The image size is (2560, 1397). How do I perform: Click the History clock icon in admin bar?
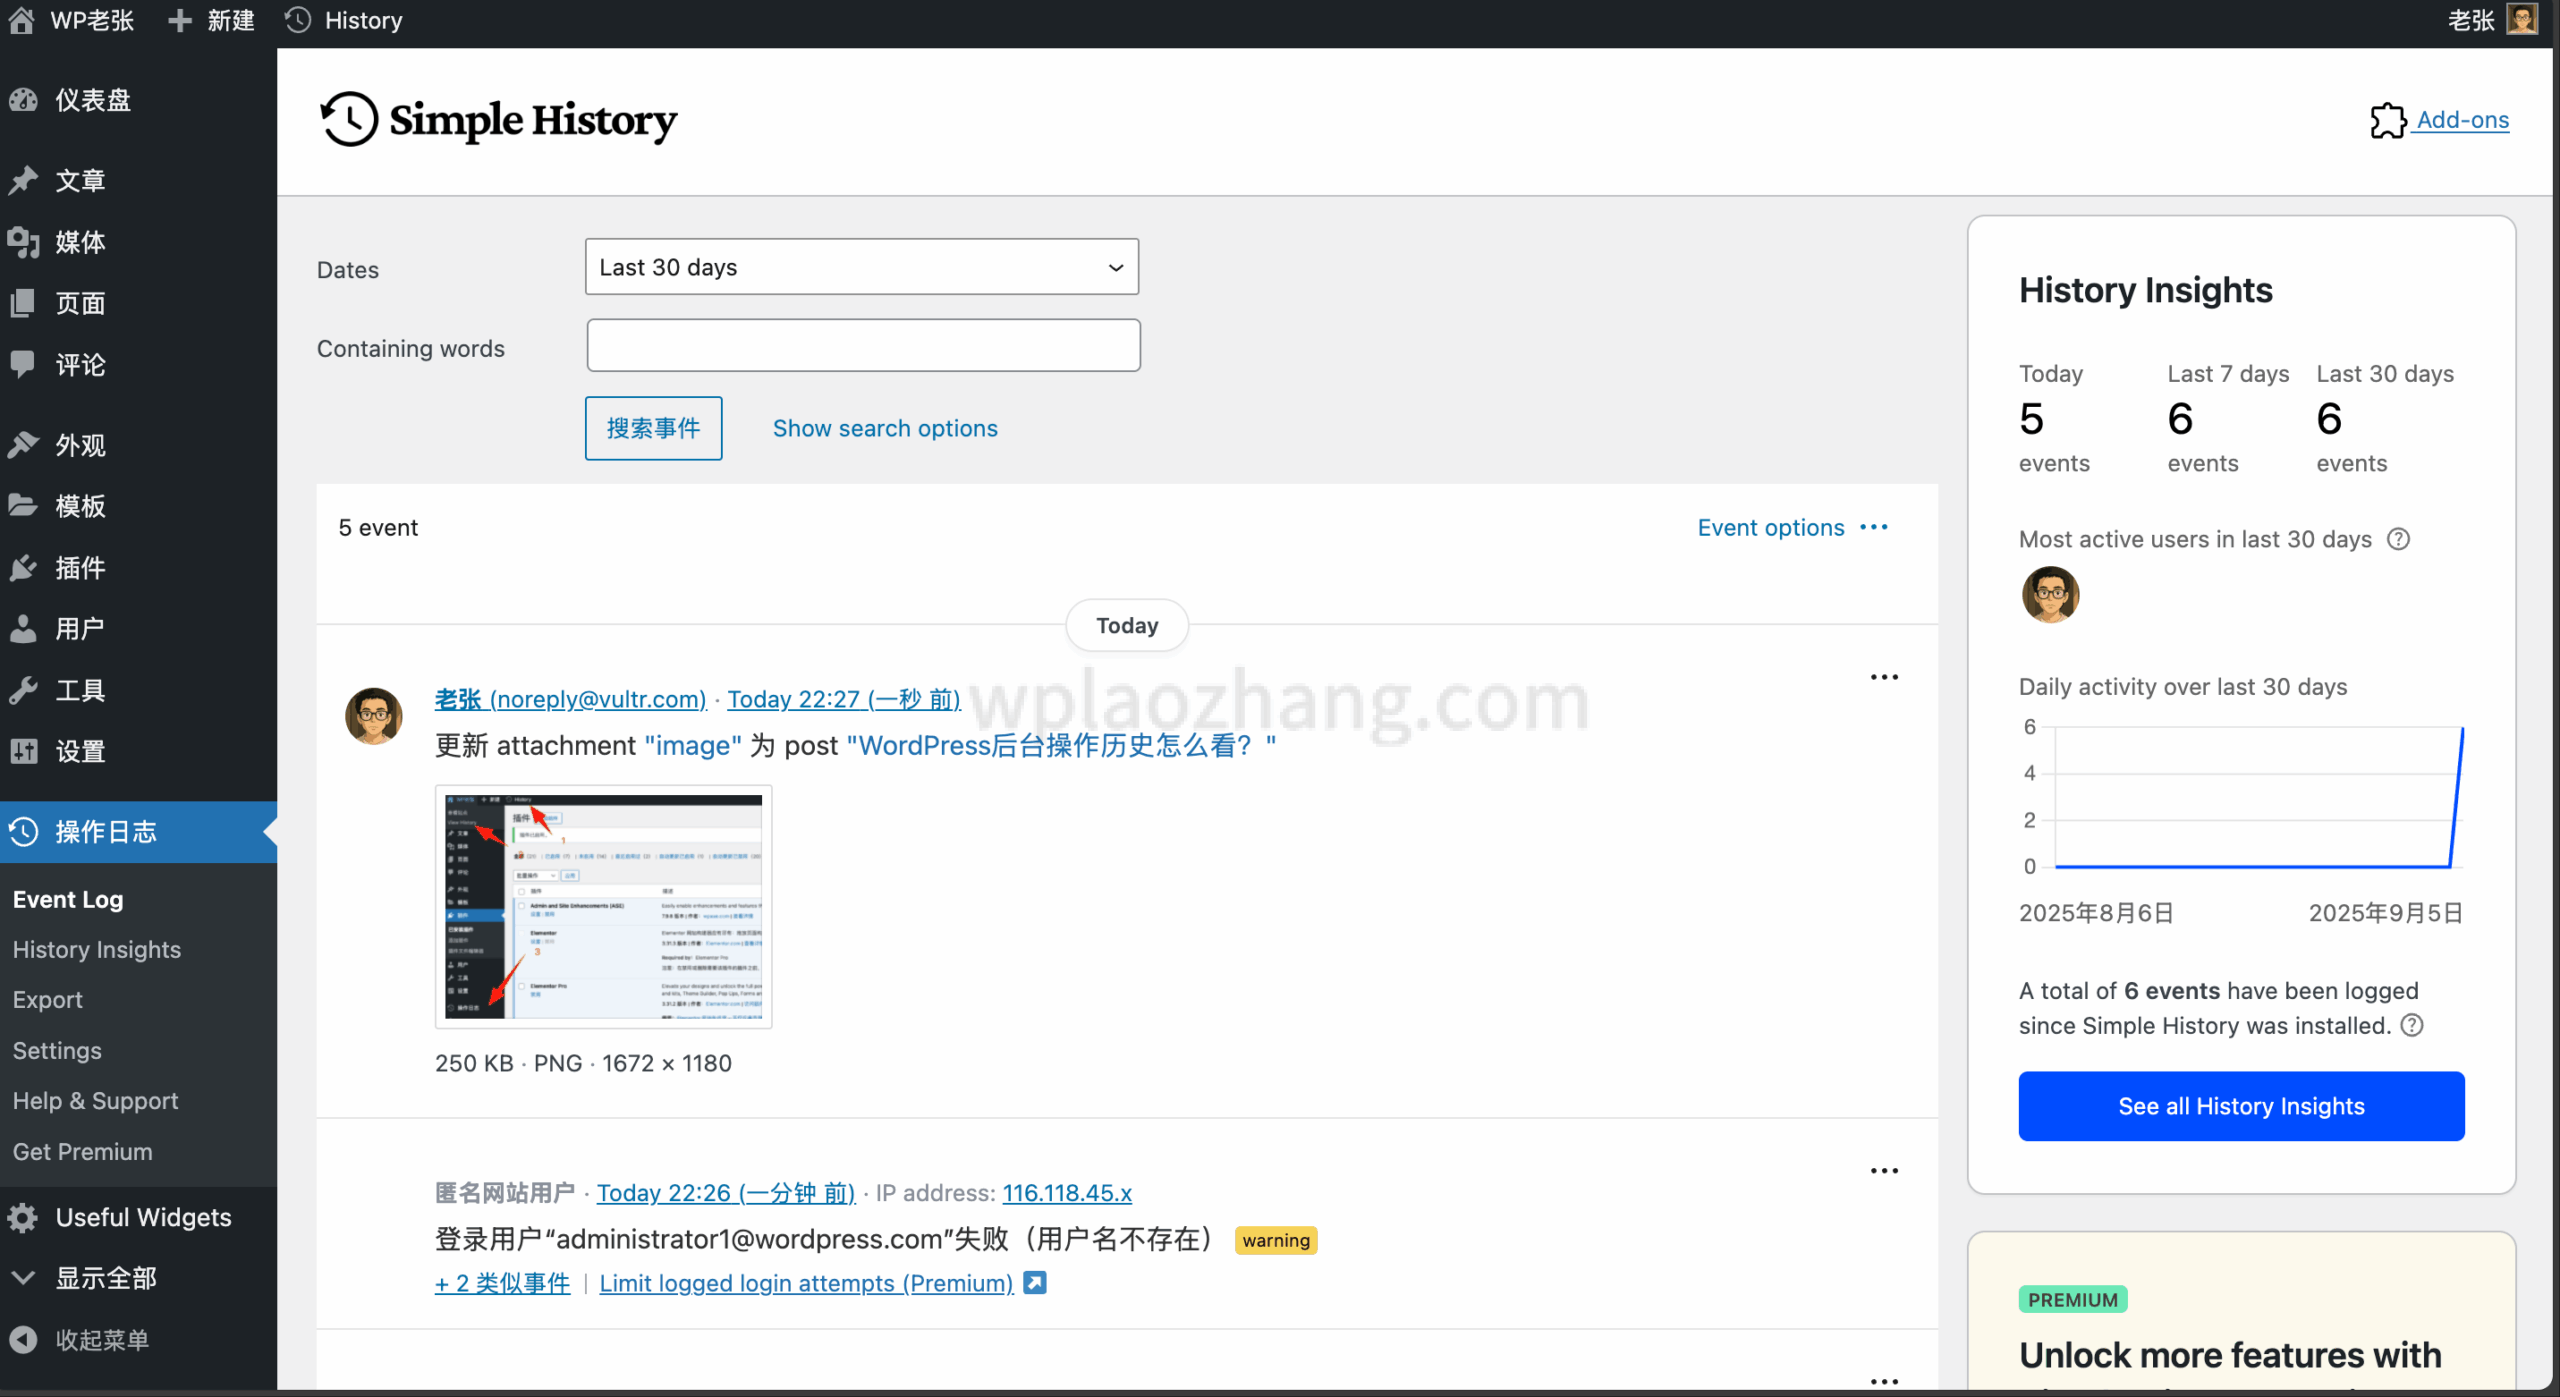point(298,20)
